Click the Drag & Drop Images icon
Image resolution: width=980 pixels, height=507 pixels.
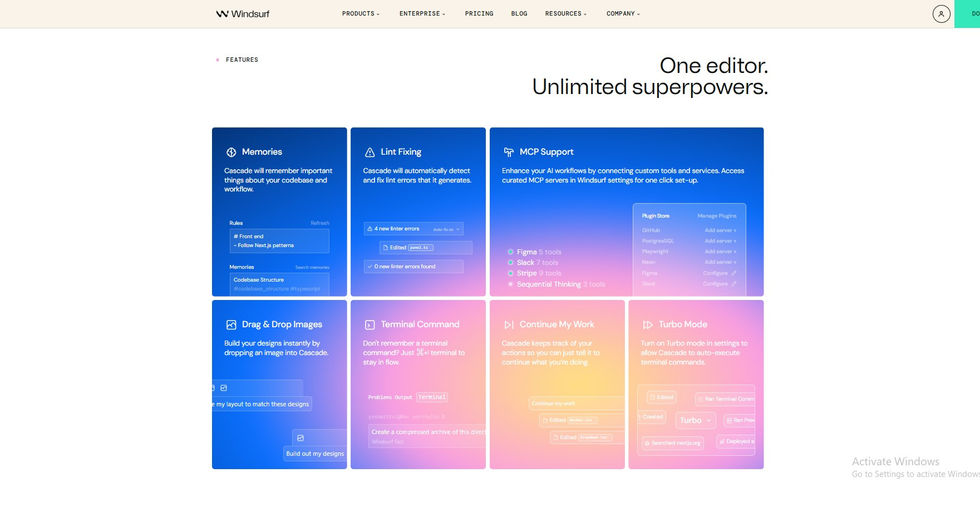coord(231,324)
